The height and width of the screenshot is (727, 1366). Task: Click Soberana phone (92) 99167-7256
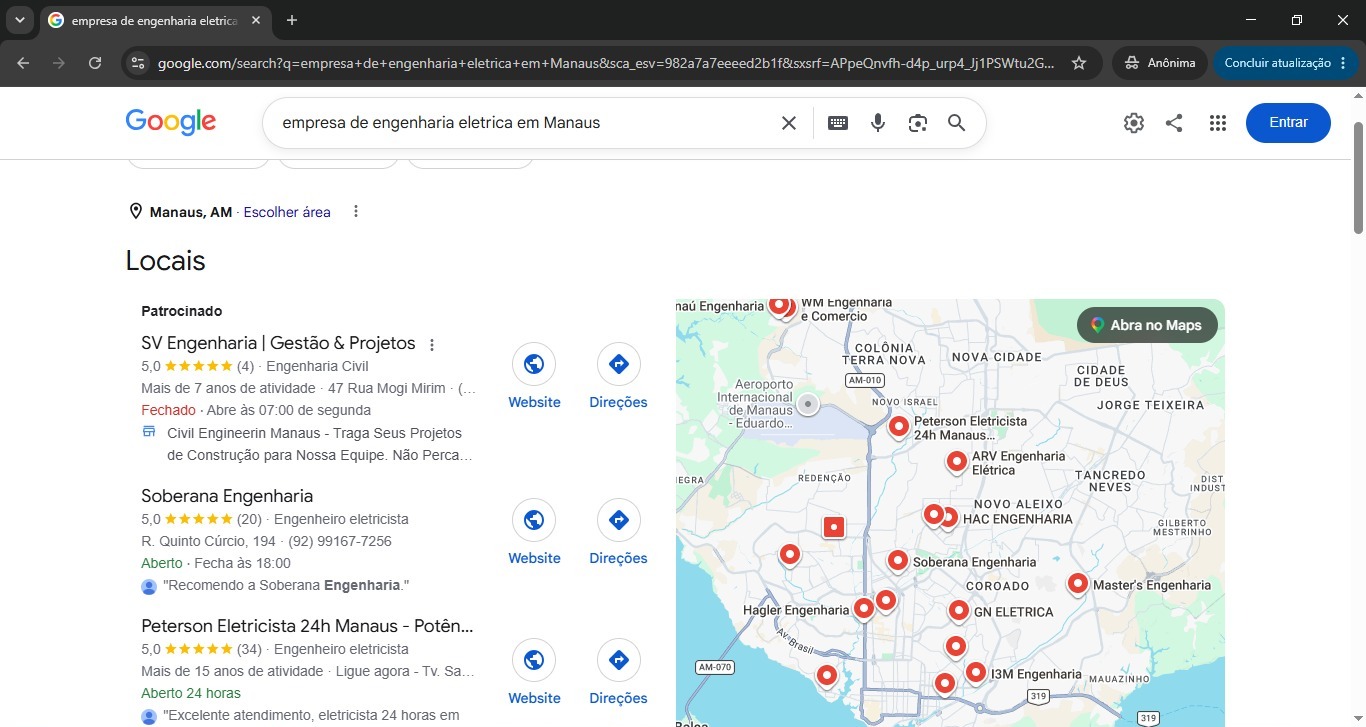[340, 541]
